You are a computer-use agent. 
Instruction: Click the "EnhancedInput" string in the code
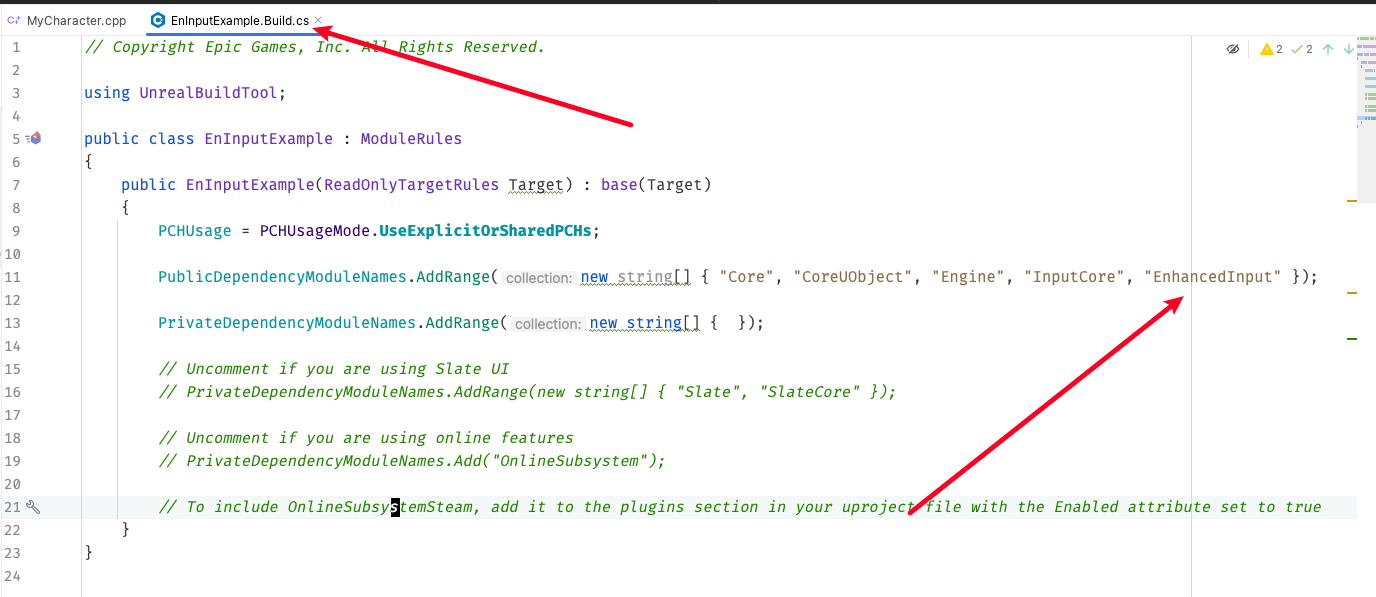point(1213,277)
